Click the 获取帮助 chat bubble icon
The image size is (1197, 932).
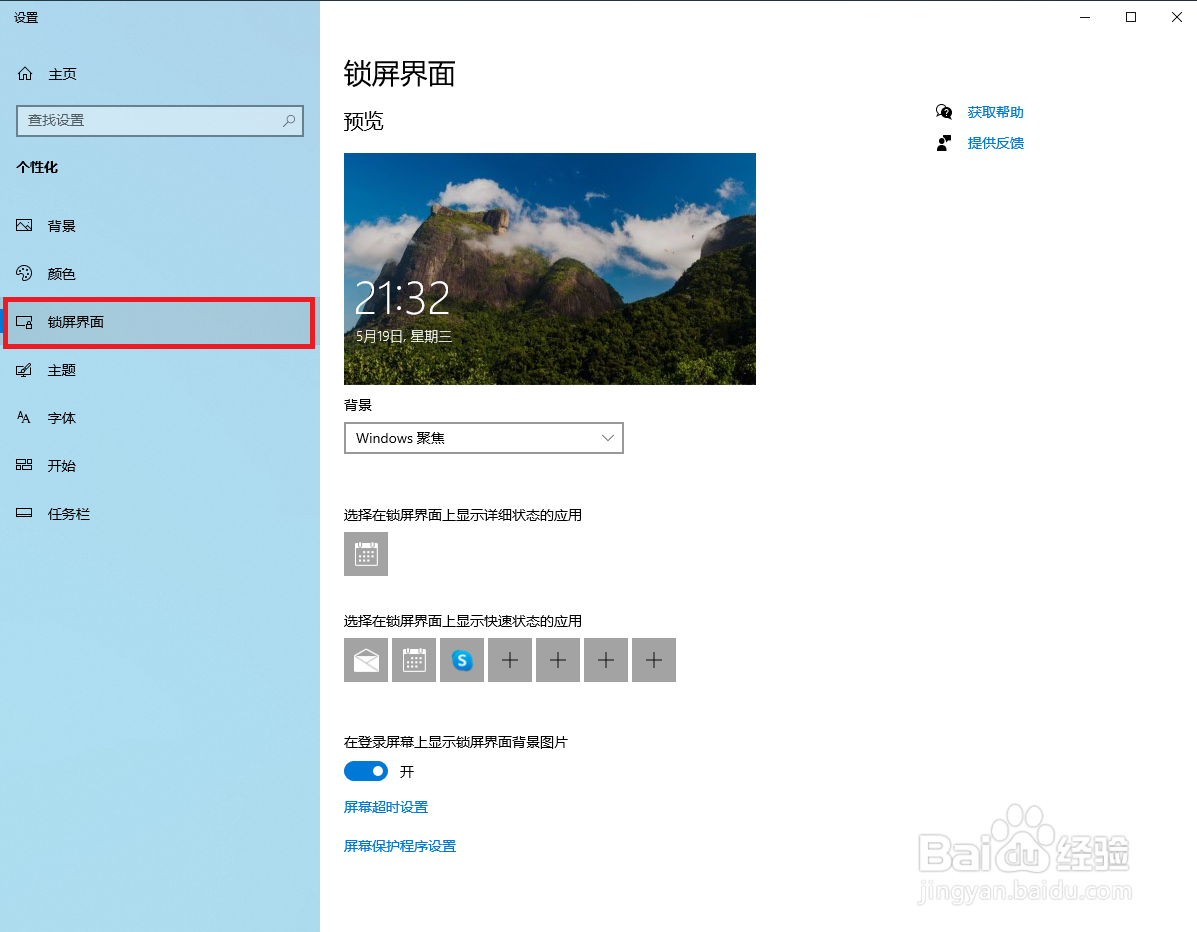pyautogui.click(x=944, y=112)
